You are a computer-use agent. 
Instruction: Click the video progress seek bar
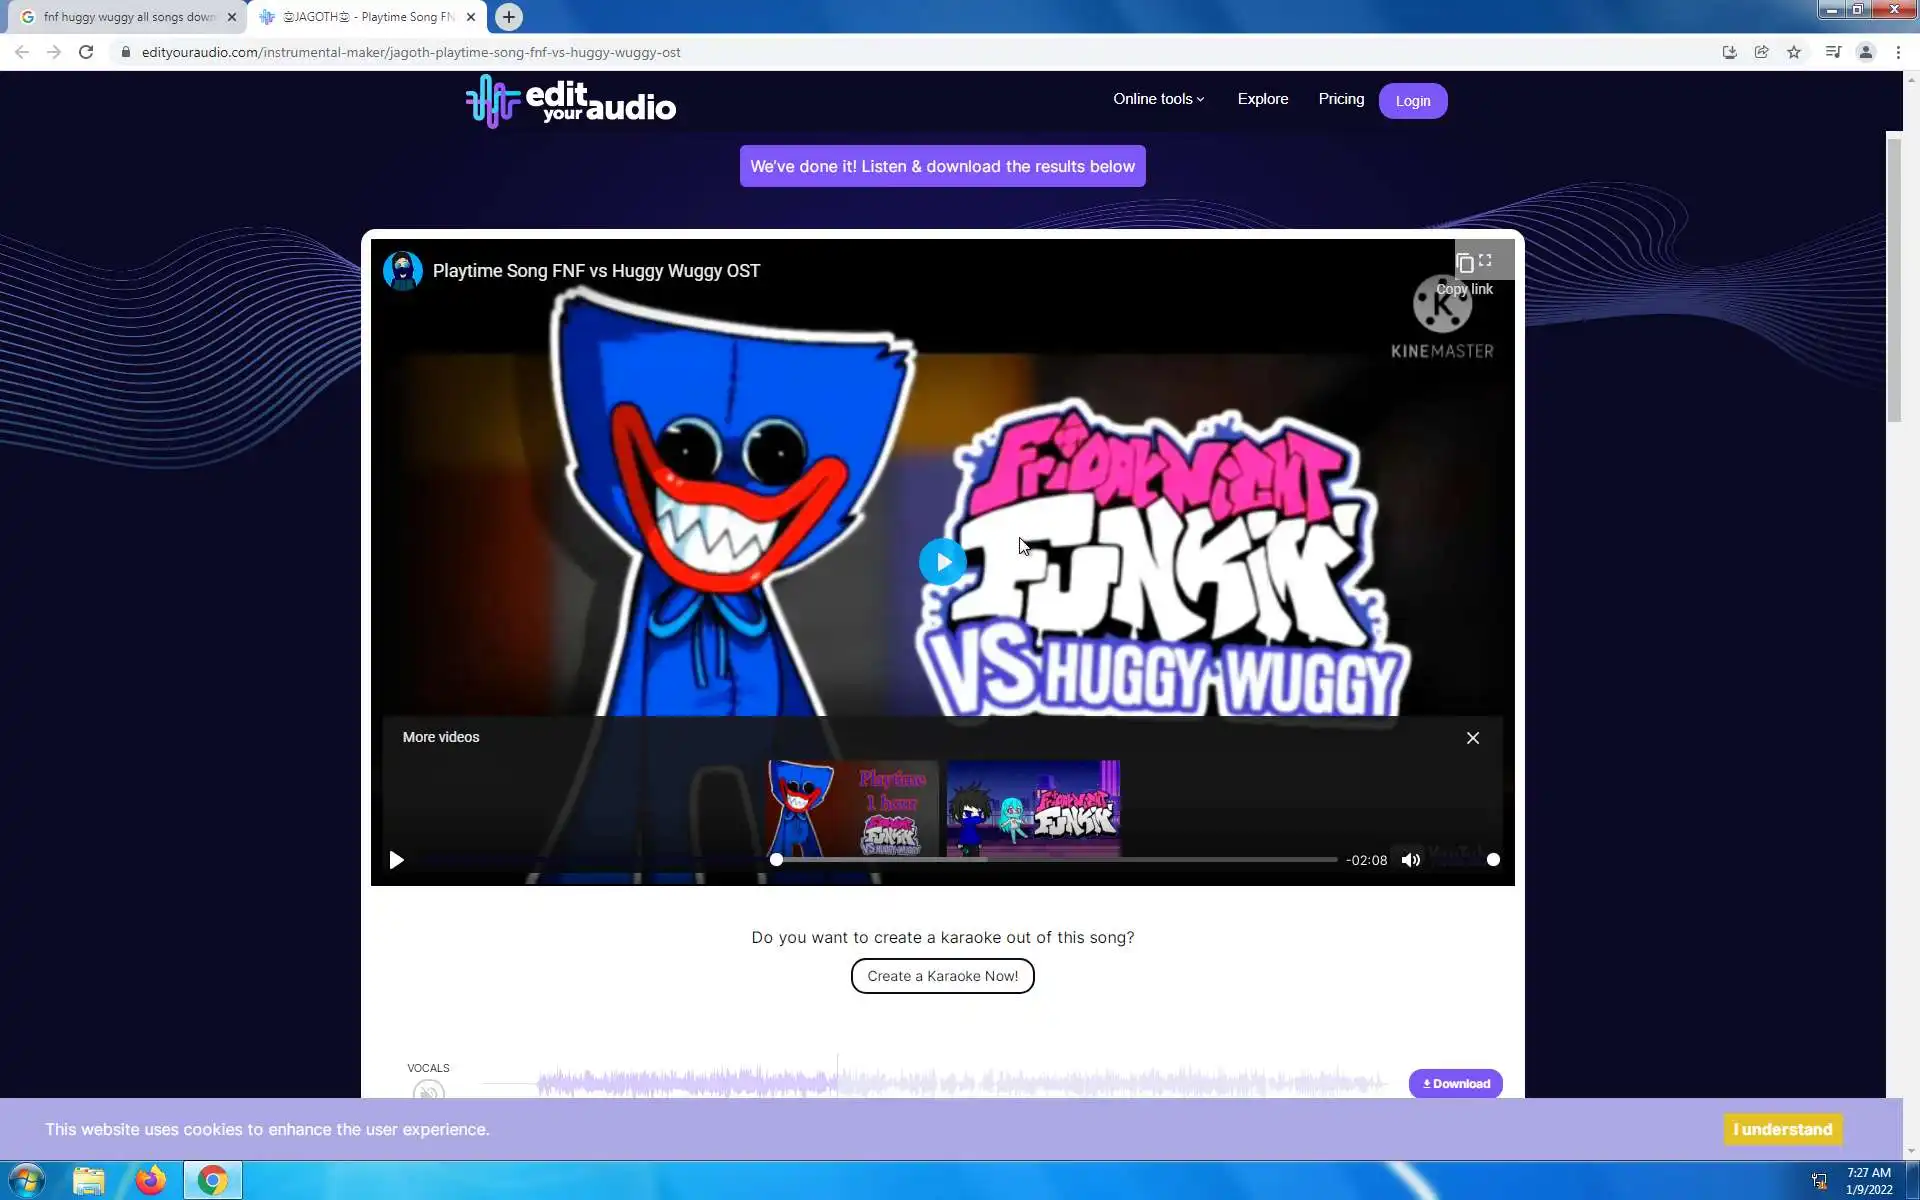click(x=1055, y=860)
